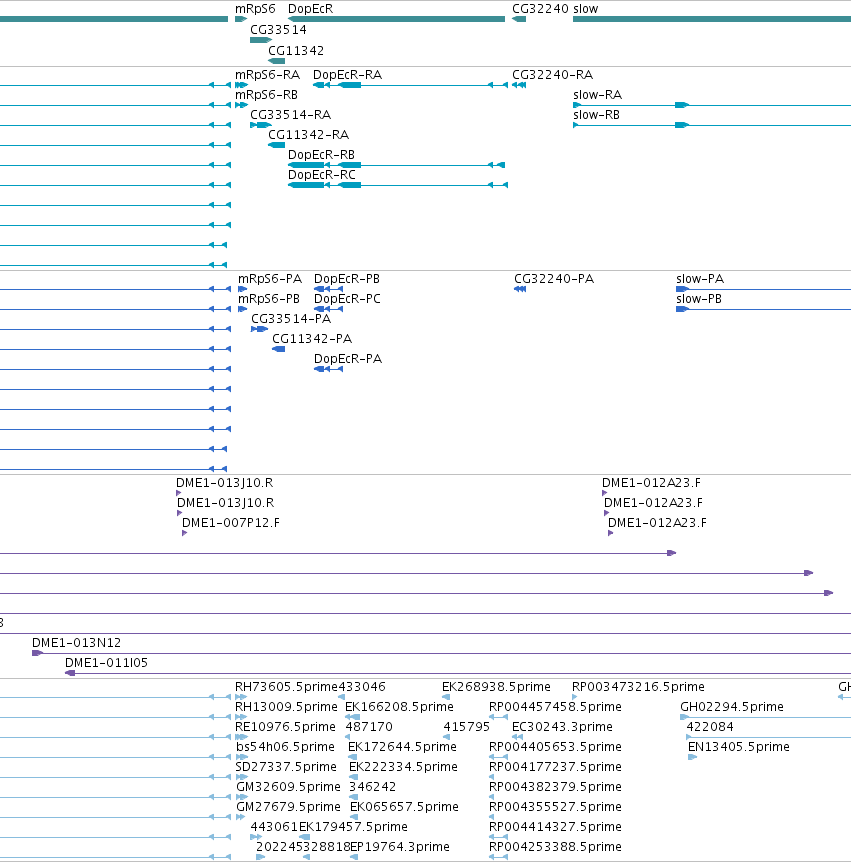
Task: Open EST RH13009.5prime
Action: [286, 706]
